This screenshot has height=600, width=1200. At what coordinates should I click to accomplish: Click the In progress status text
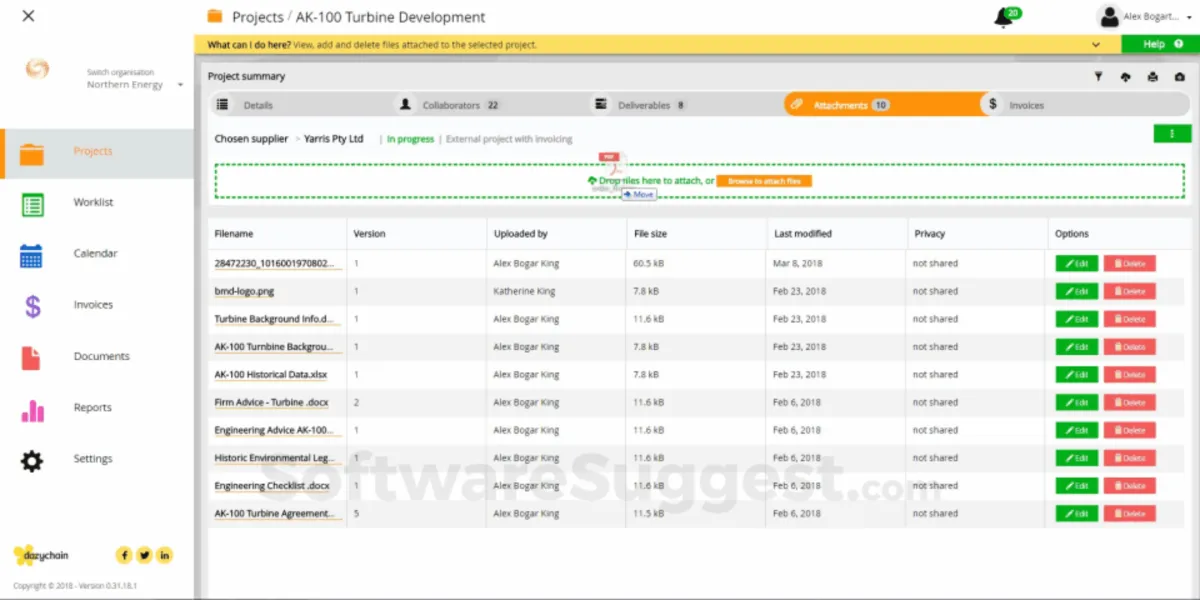pos(411,139)
